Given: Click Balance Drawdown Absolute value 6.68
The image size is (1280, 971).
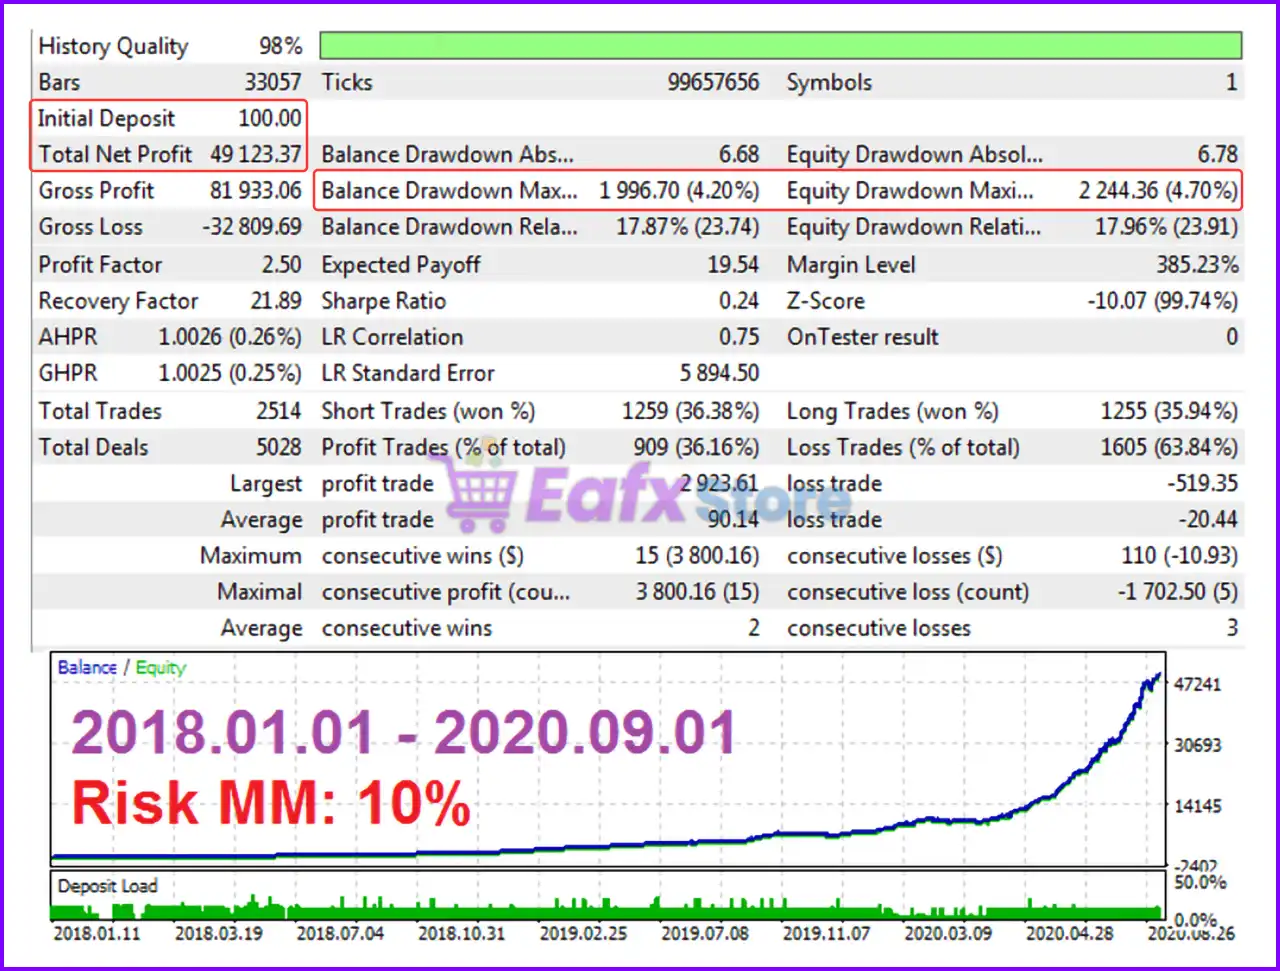Looking at the screenshot, I should (739, 154).
